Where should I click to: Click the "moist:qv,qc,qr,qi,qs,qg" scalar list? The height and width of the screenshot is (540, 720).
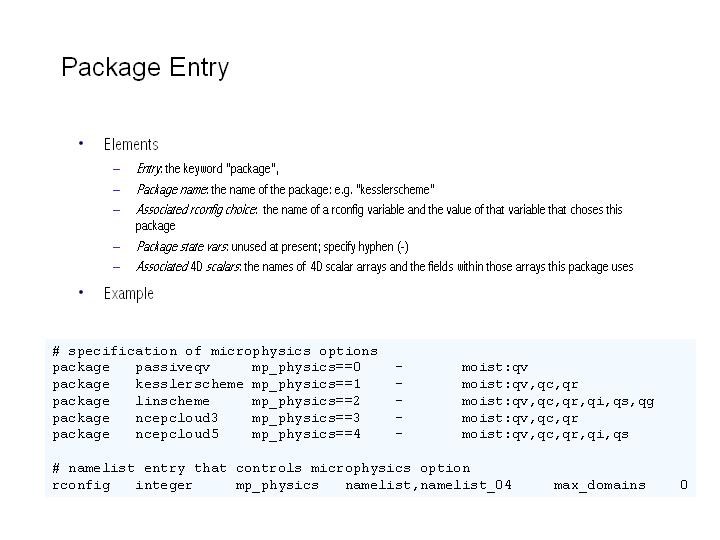(x=557, y=401)
